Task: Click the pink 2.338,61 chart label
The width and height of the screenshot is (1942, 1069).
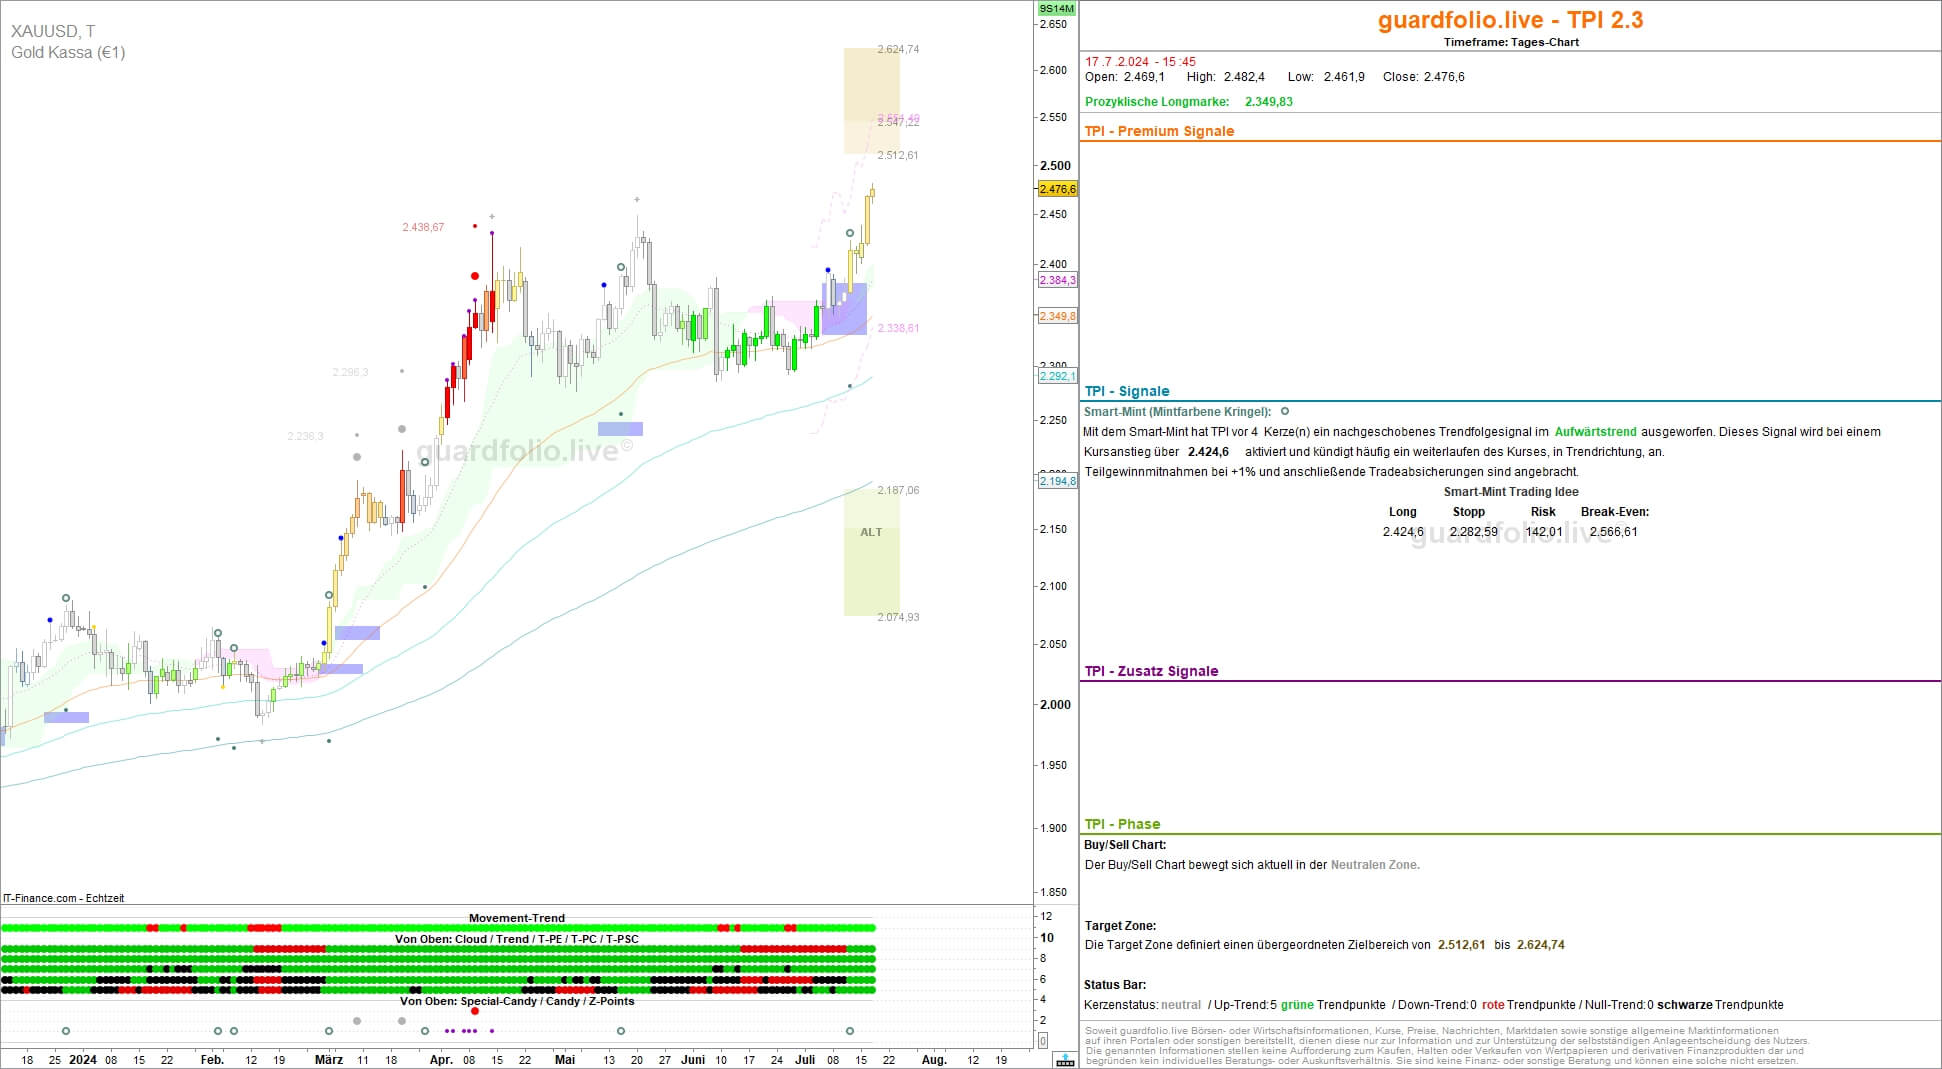Action: pos(898,328)
